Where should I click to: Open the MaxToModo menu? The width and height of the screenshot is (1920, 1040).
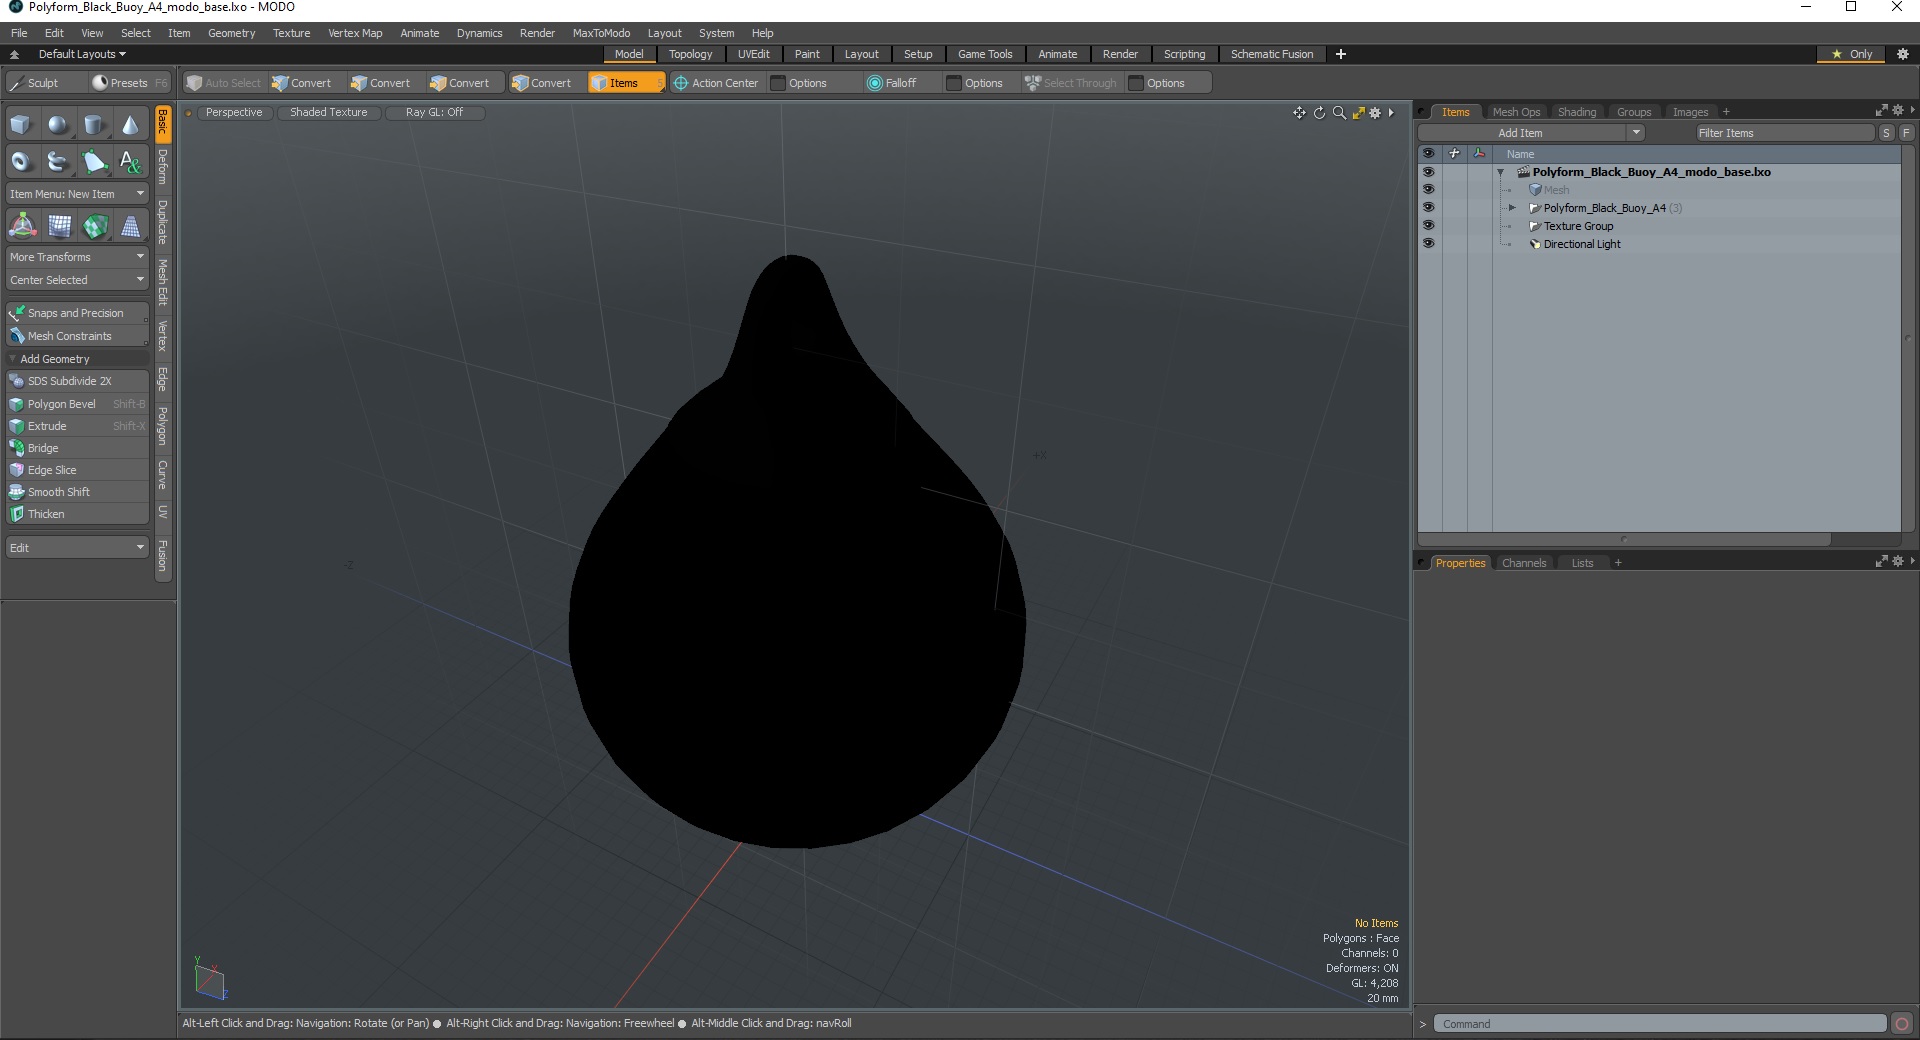(x=601, y=33)
